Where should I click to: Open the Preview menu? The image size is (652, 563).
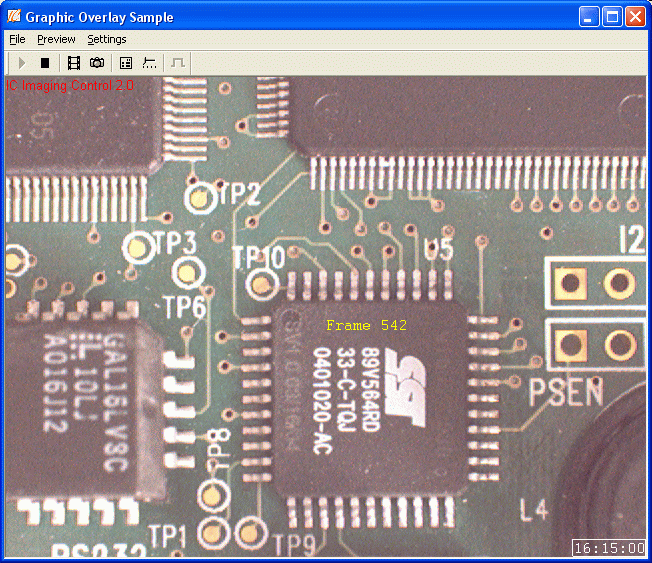pos(56,39)
